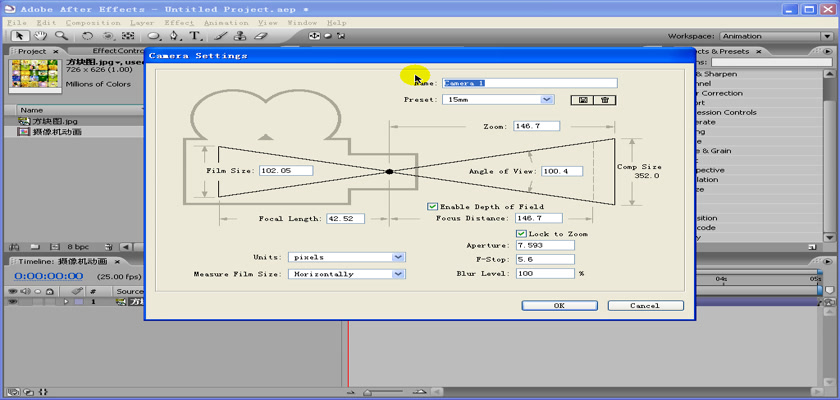Open the Effects & Presets panel options menu

827,51
